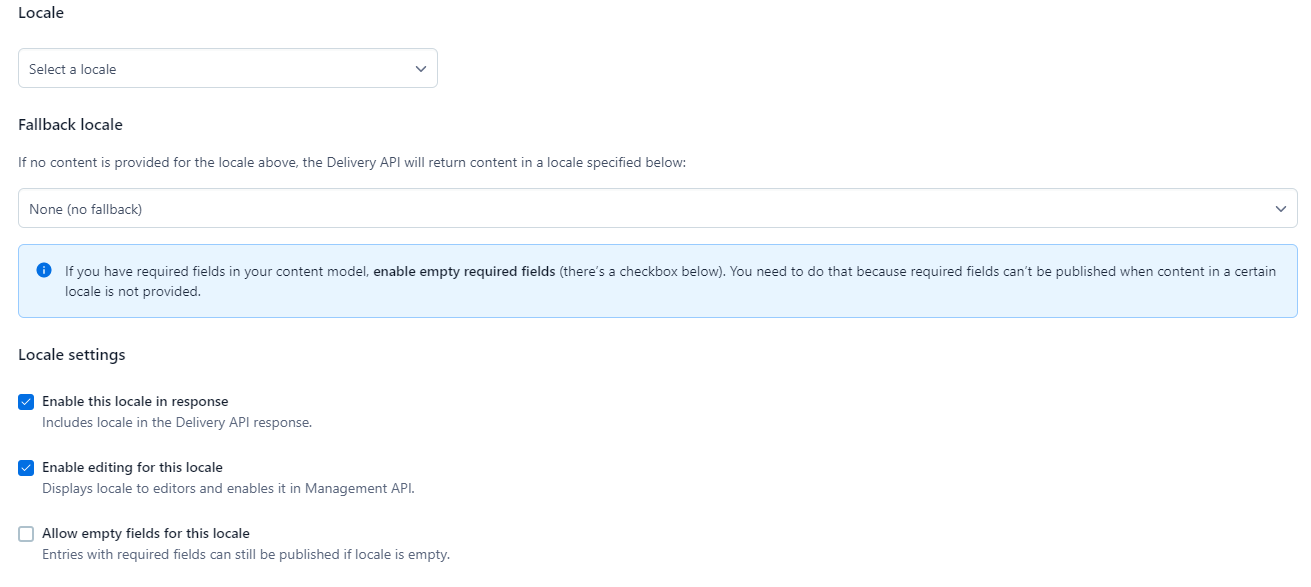Click the info icon in blue notice
Image resolution: width=1311 pixels, height=587 pixels.
pos(43,271)
